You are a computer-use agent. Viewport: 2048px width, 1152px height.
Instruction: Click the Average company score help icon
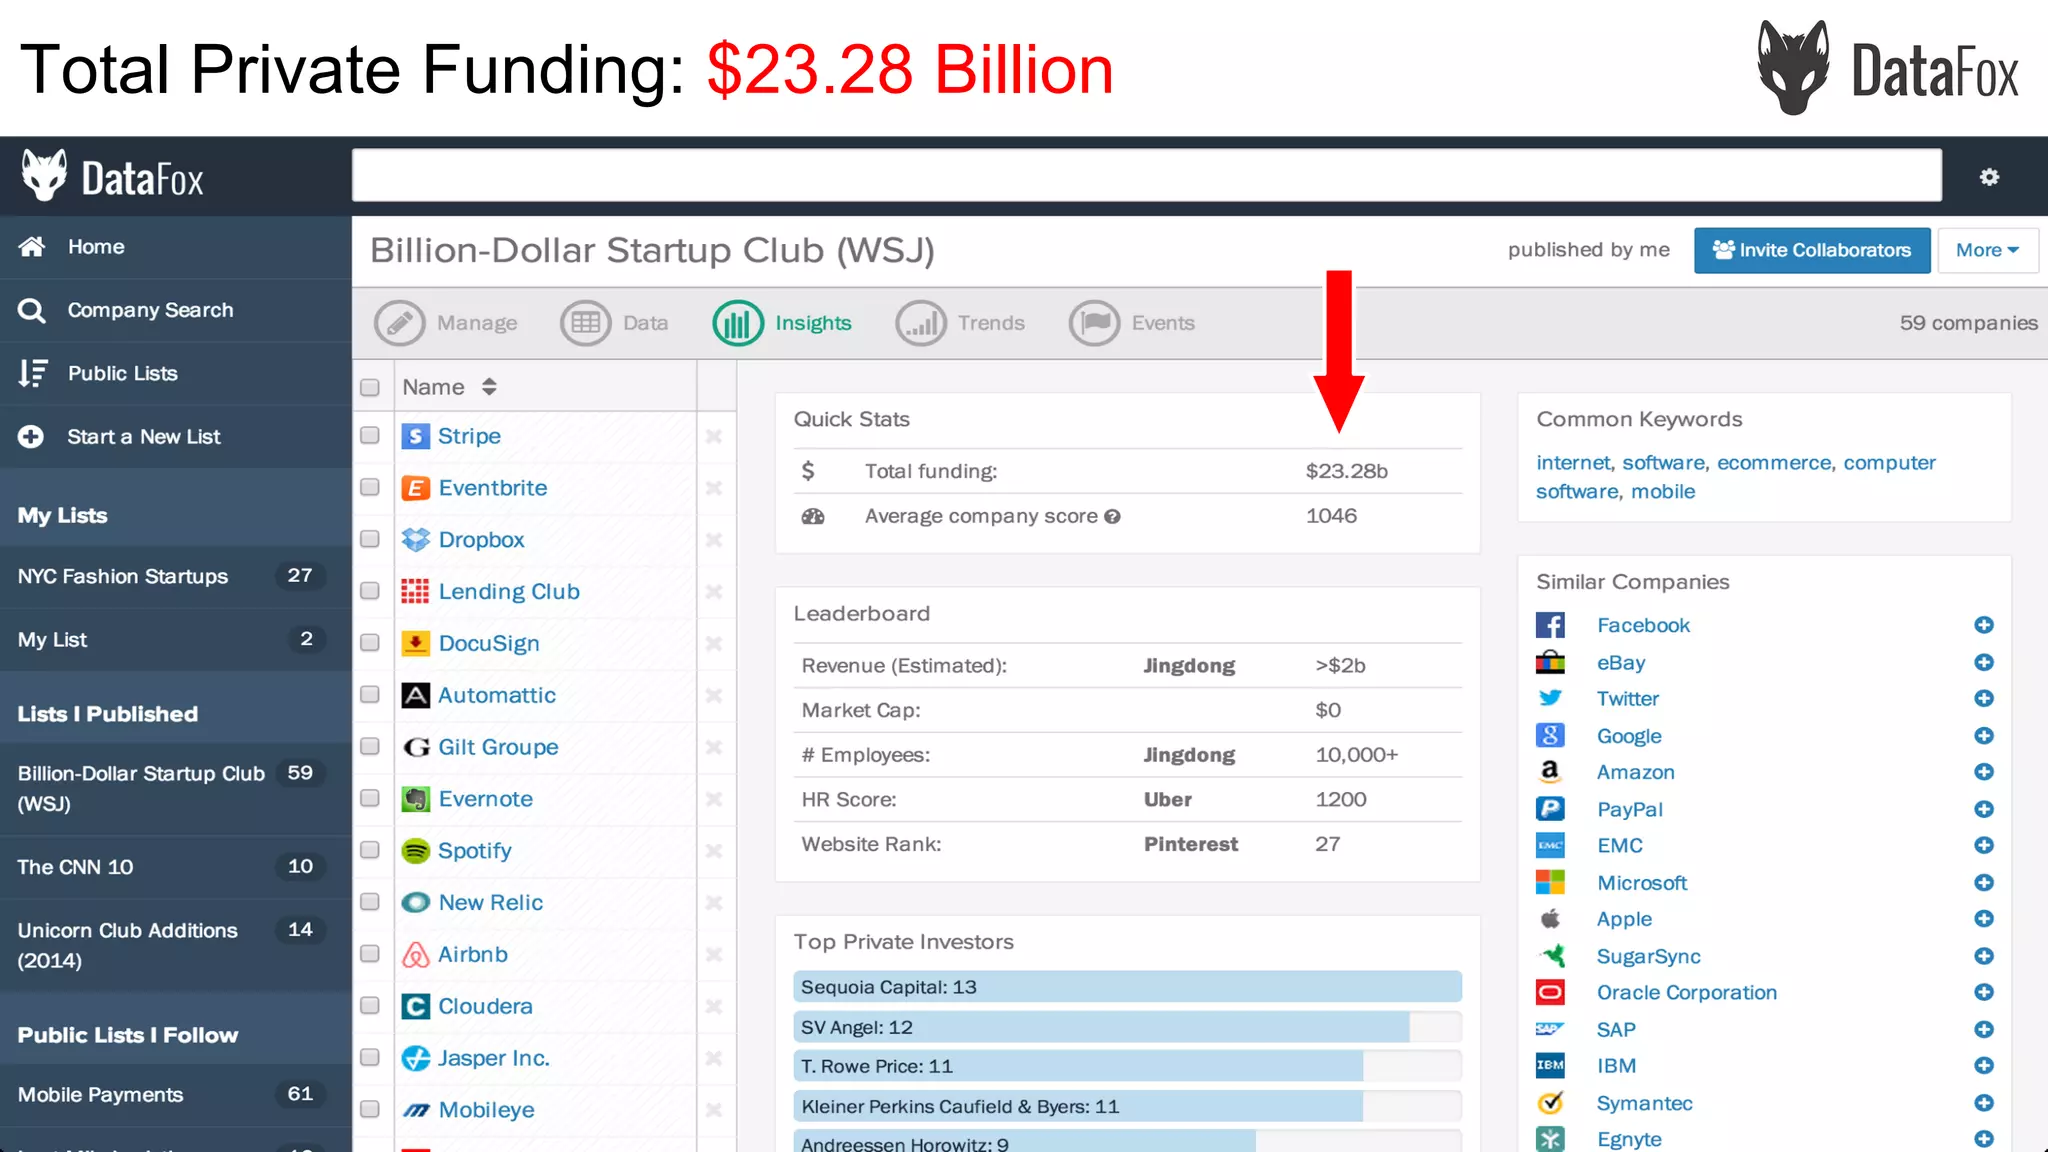1112,517
